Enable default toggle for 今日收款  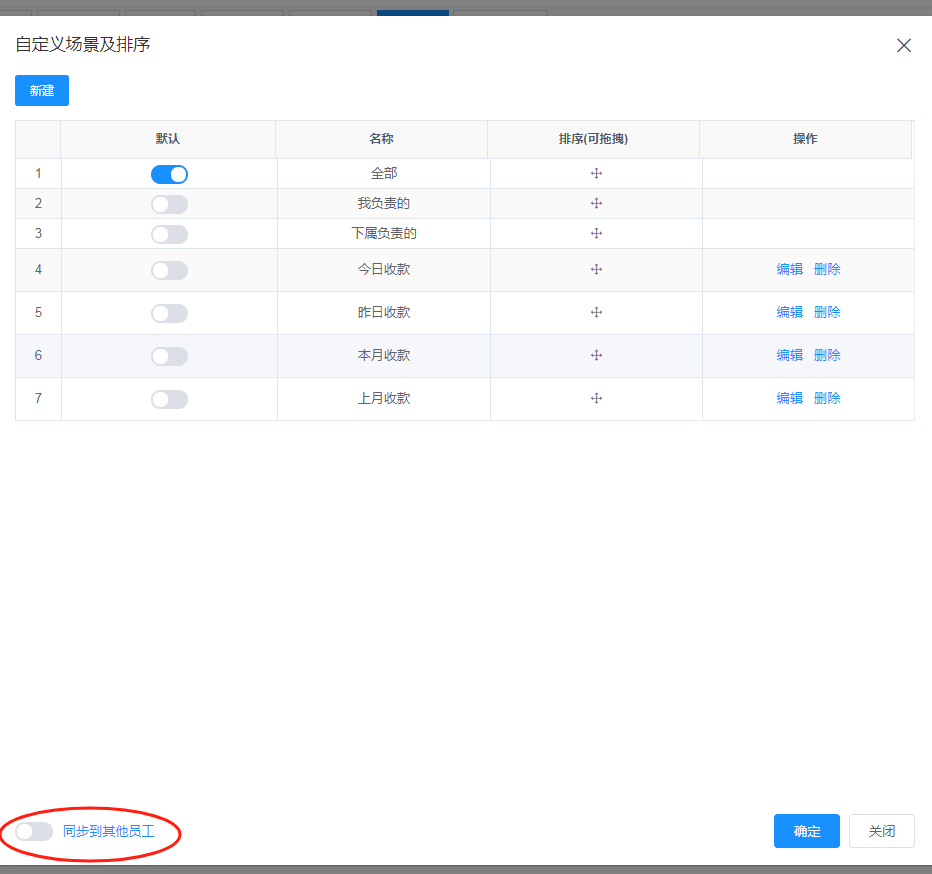(x=169, y=270)
